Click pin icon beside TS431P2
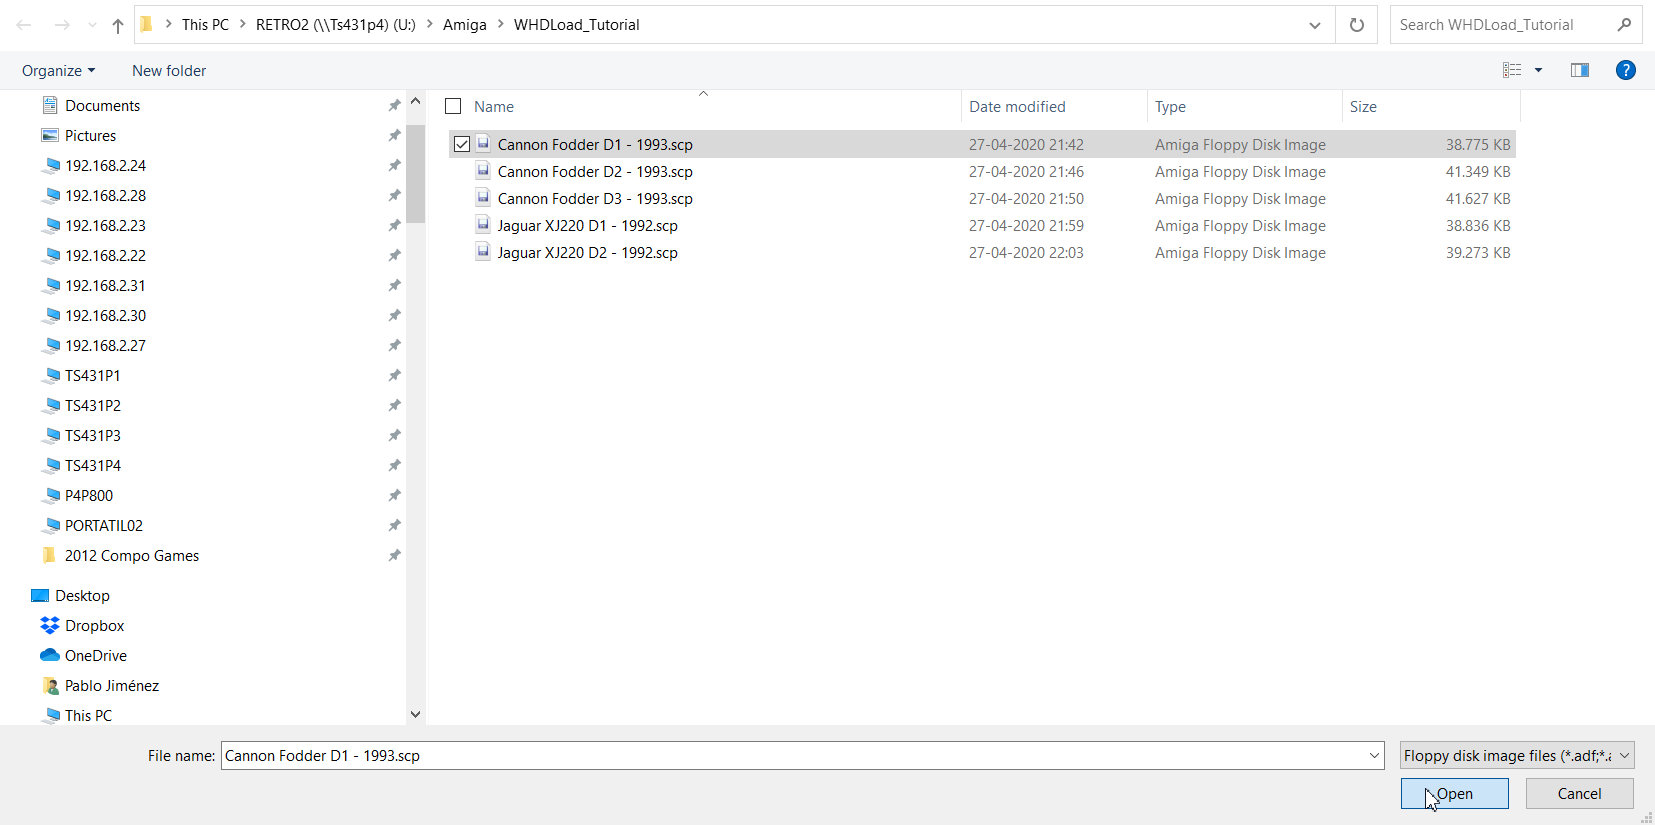 click(x=394, y=405)
